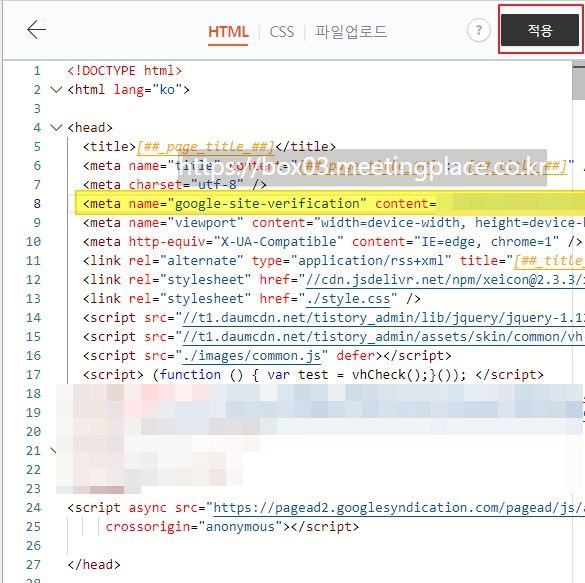Screen dimensions: 585x583
Task: Click the ./style.css href link
Action: (x=348, y=299)
